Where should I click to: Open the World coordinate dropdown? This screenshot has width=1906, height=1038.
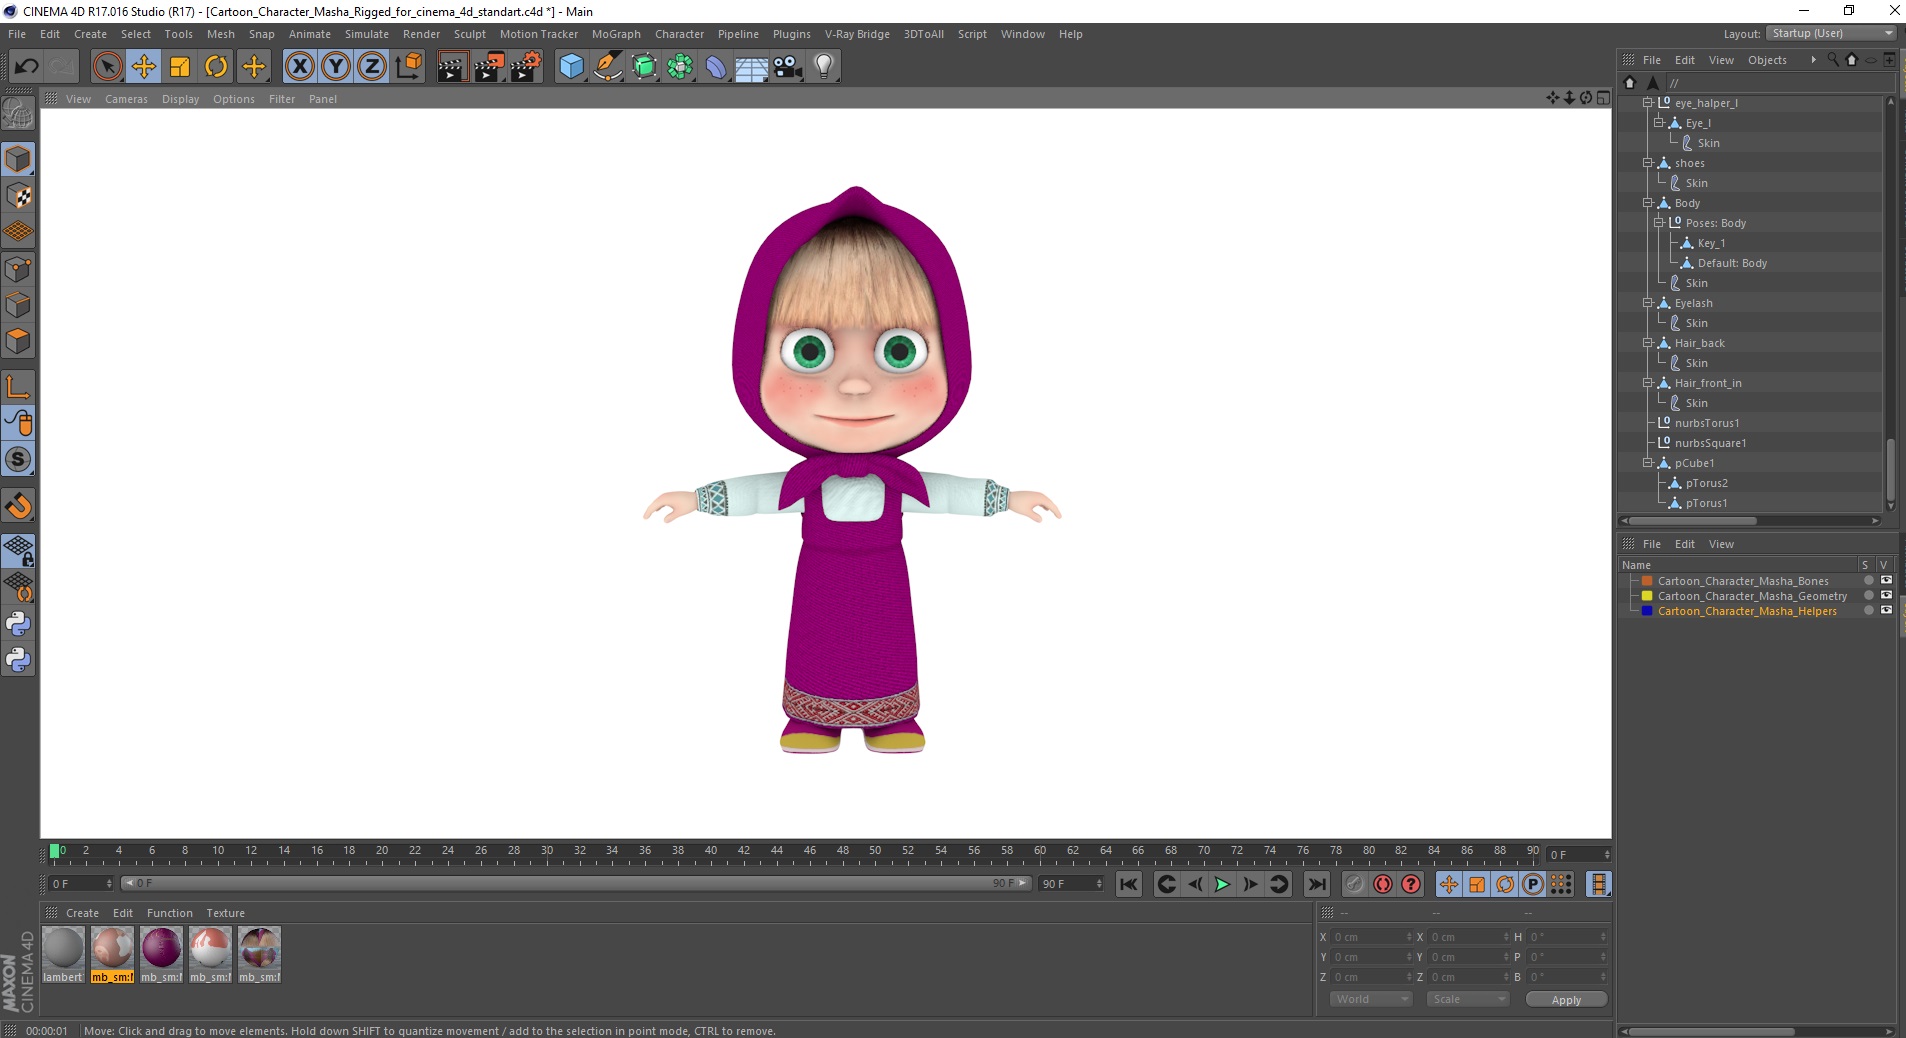tap(1370, 999)
